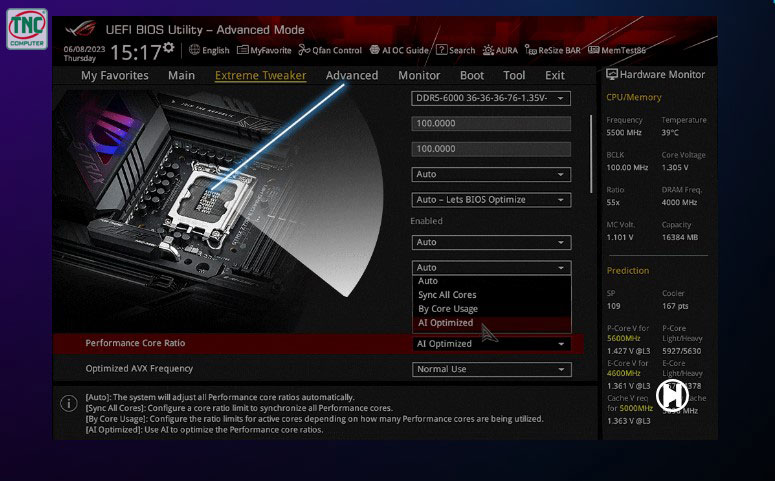Viewport: 775px width, 481px height.
Task: Click the info icon in the help pane
Action: click(69, 403)
